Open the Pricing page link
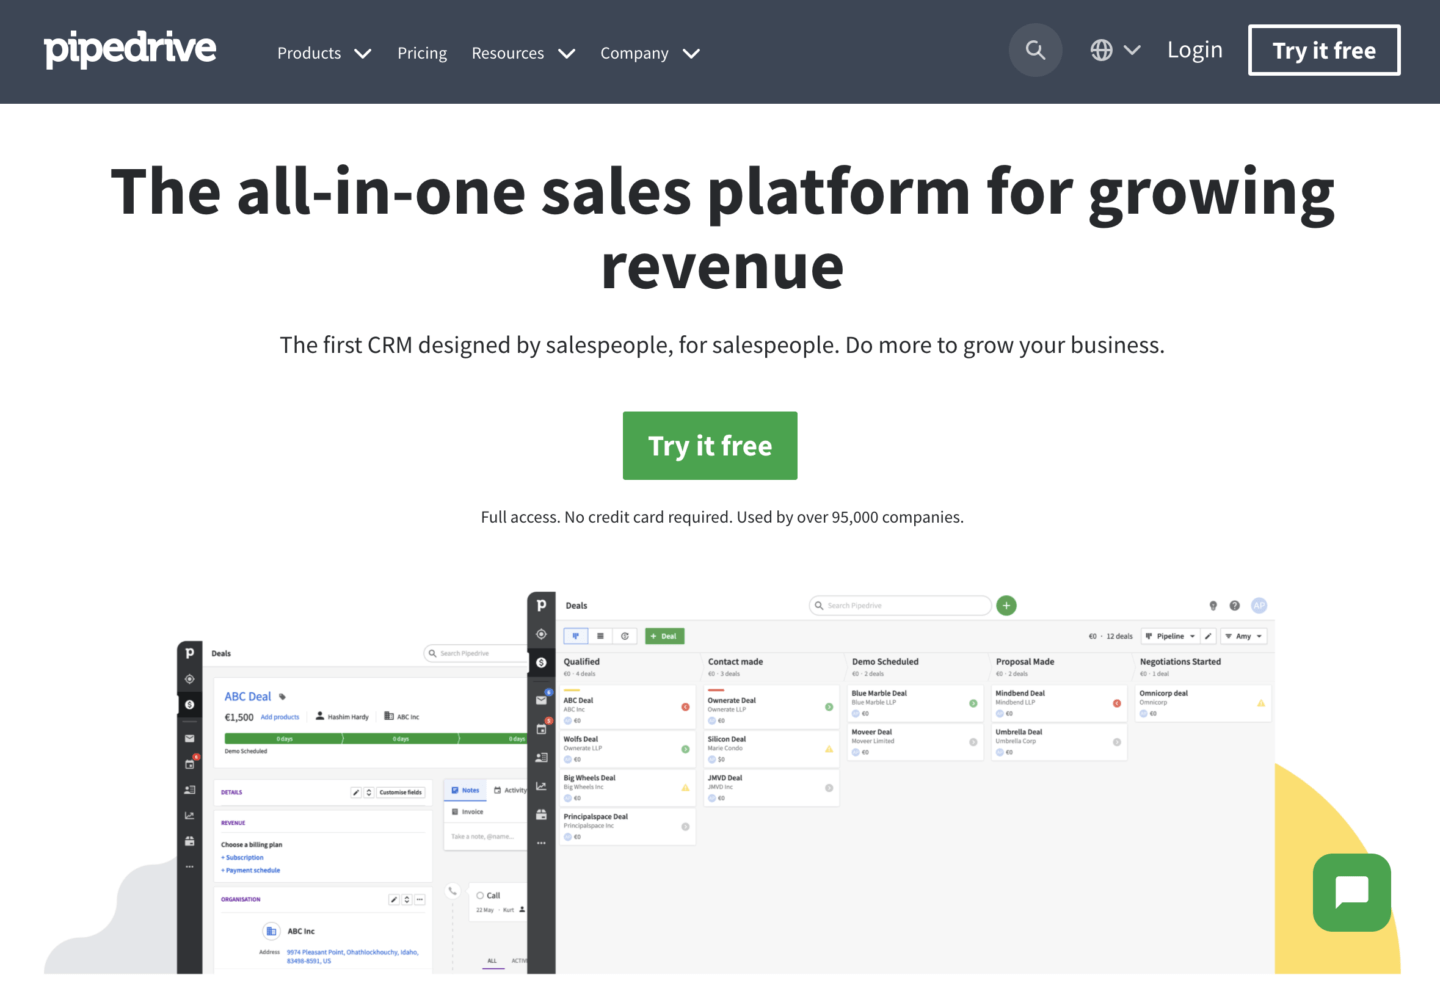The width and height of the screenshot is (1440, 983). (422, 53)
